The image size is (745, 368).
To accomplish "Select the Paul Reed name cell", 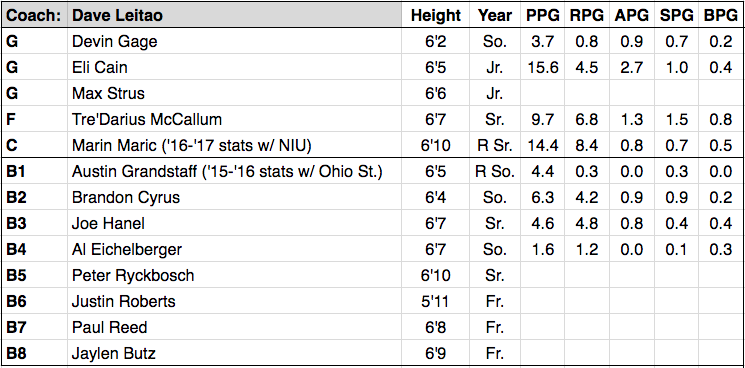I will pyautogui.click(x=235, y=327).
